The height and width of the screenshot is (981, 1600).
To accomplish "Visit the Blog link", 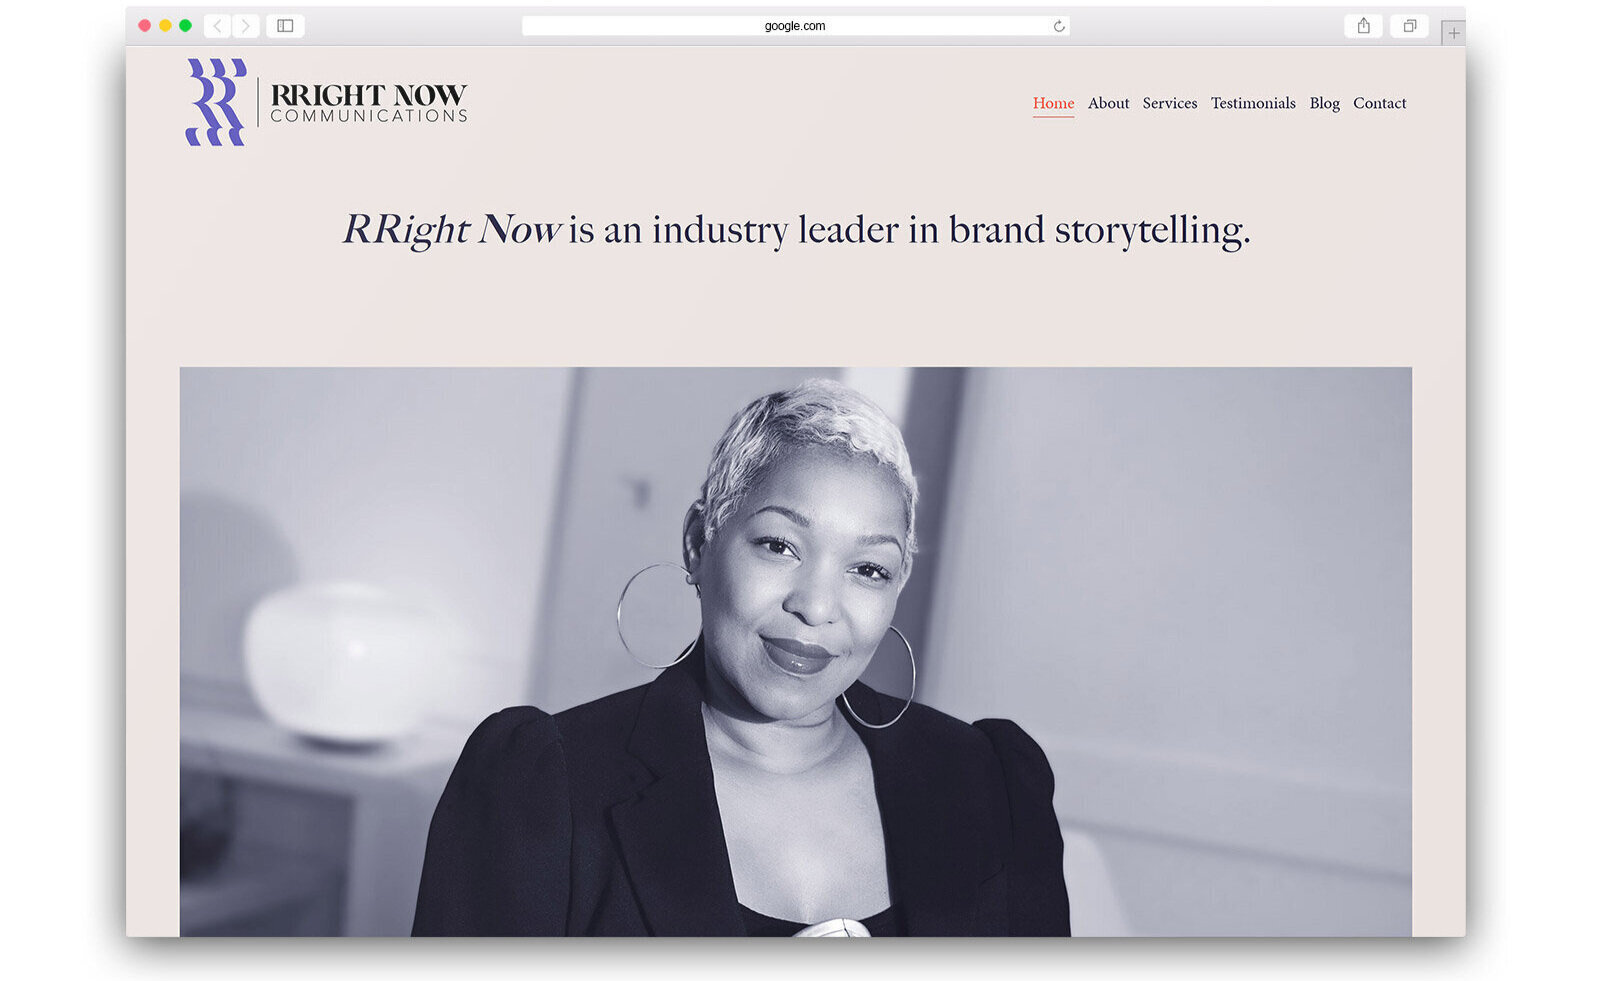I will point(1324,103).
